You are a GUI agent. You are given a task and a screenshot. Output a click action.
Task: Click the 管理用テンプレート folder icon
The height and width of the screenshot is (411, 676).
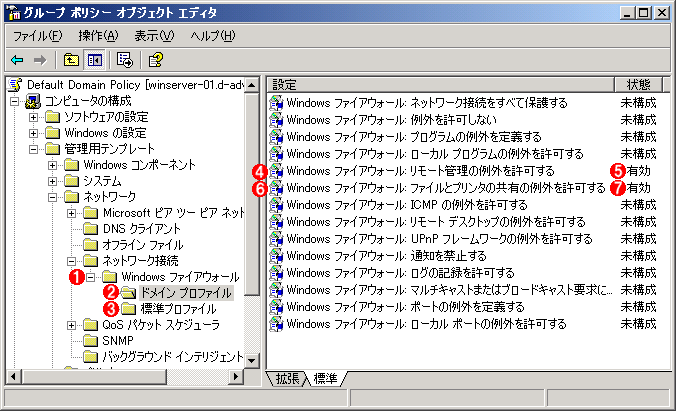(x=53, y=149)
